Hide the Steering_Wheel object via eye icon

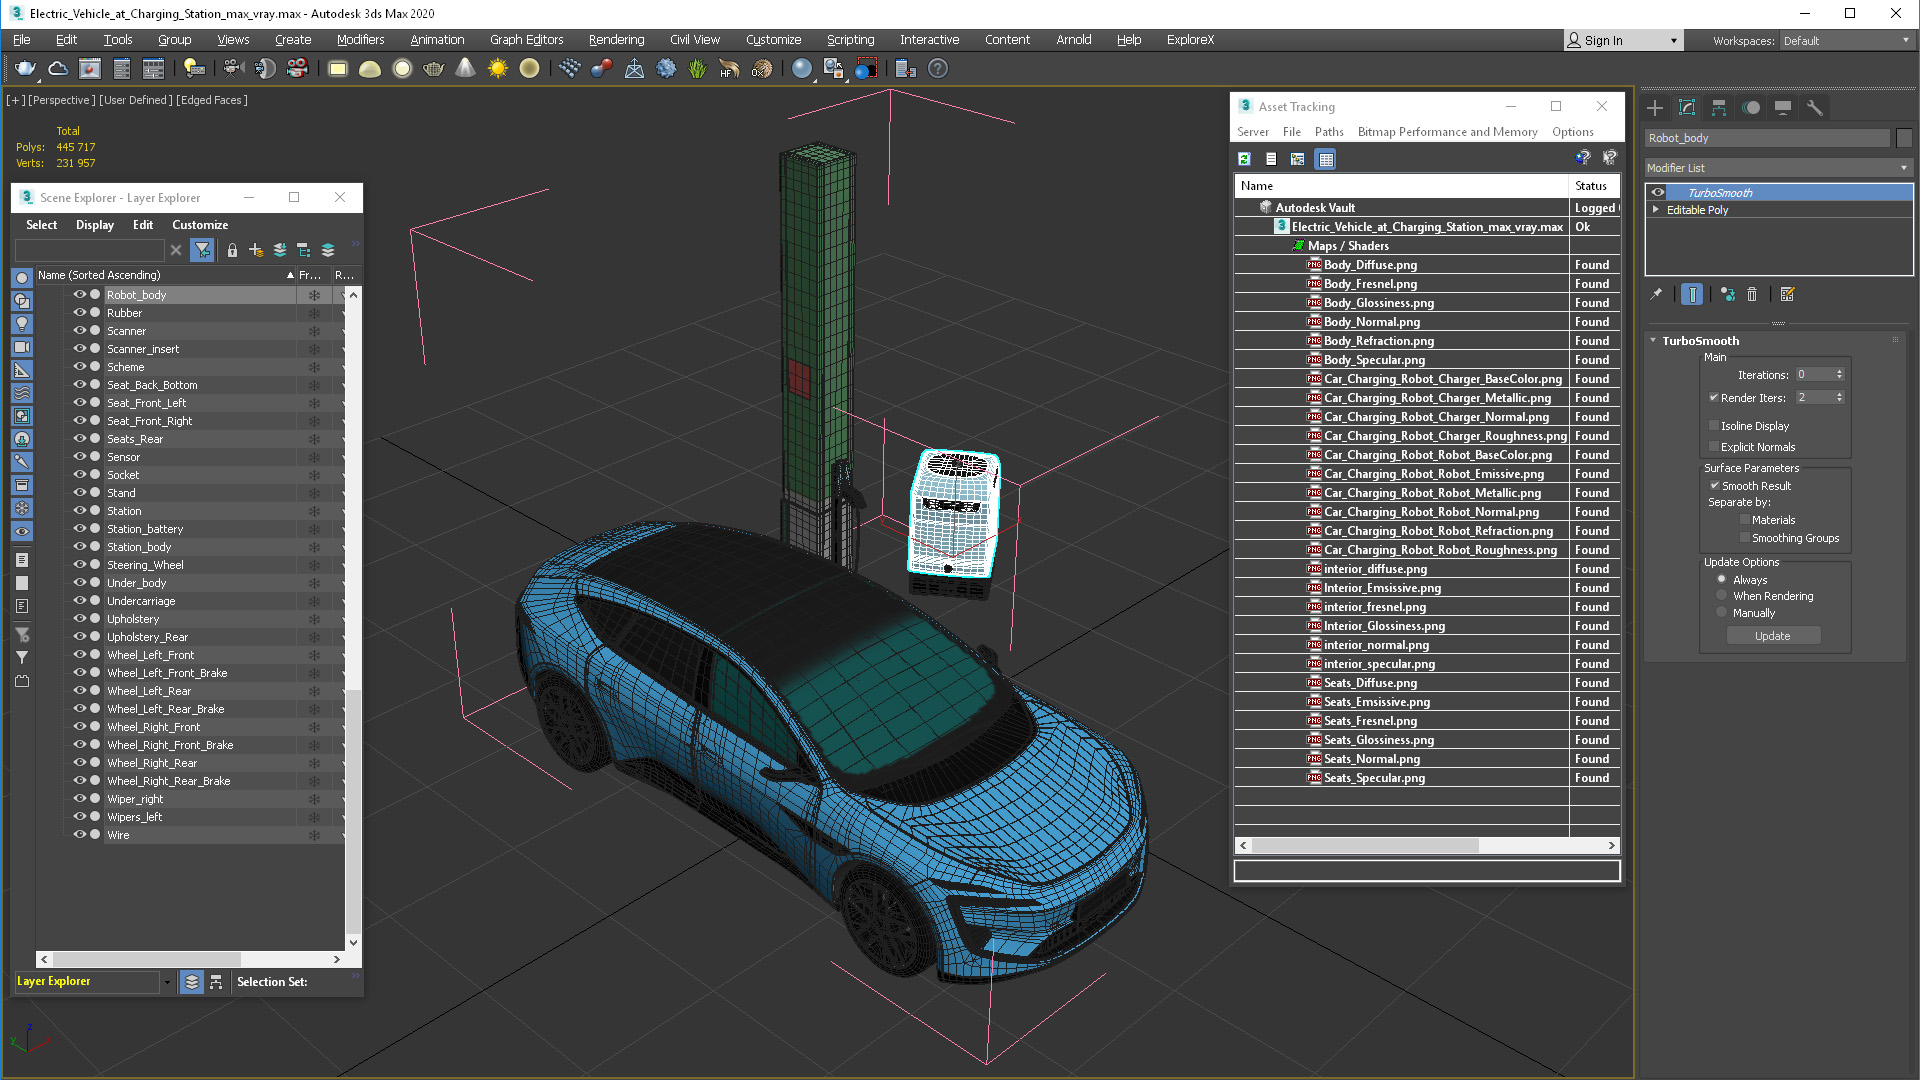[x=80, y=565]
